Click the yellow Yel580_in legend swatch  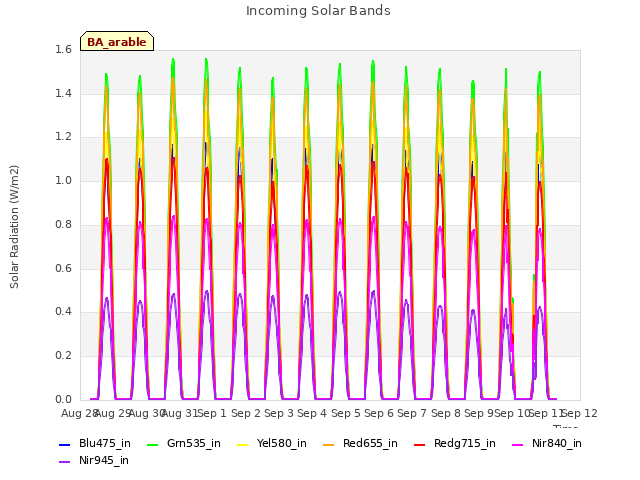(x=242, y=444)
